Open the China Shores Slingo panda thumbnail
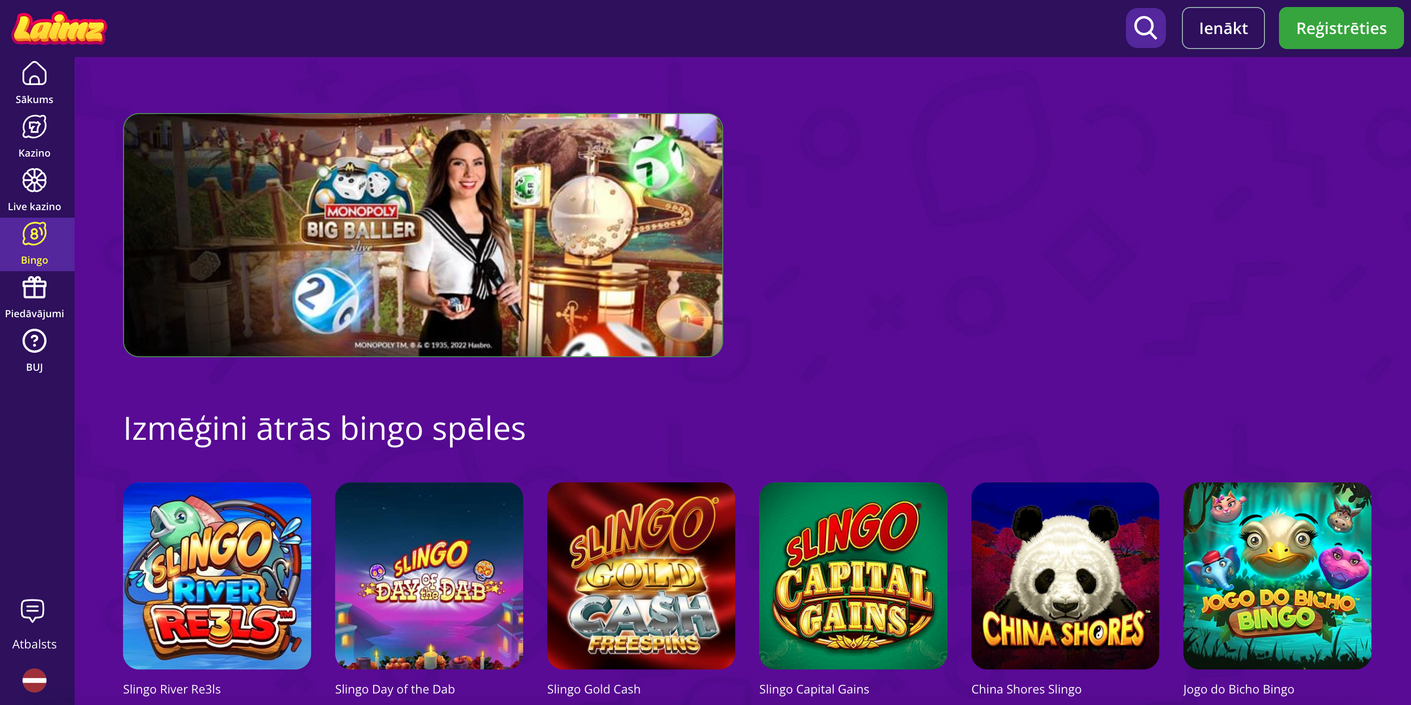 pos(1065,576)
